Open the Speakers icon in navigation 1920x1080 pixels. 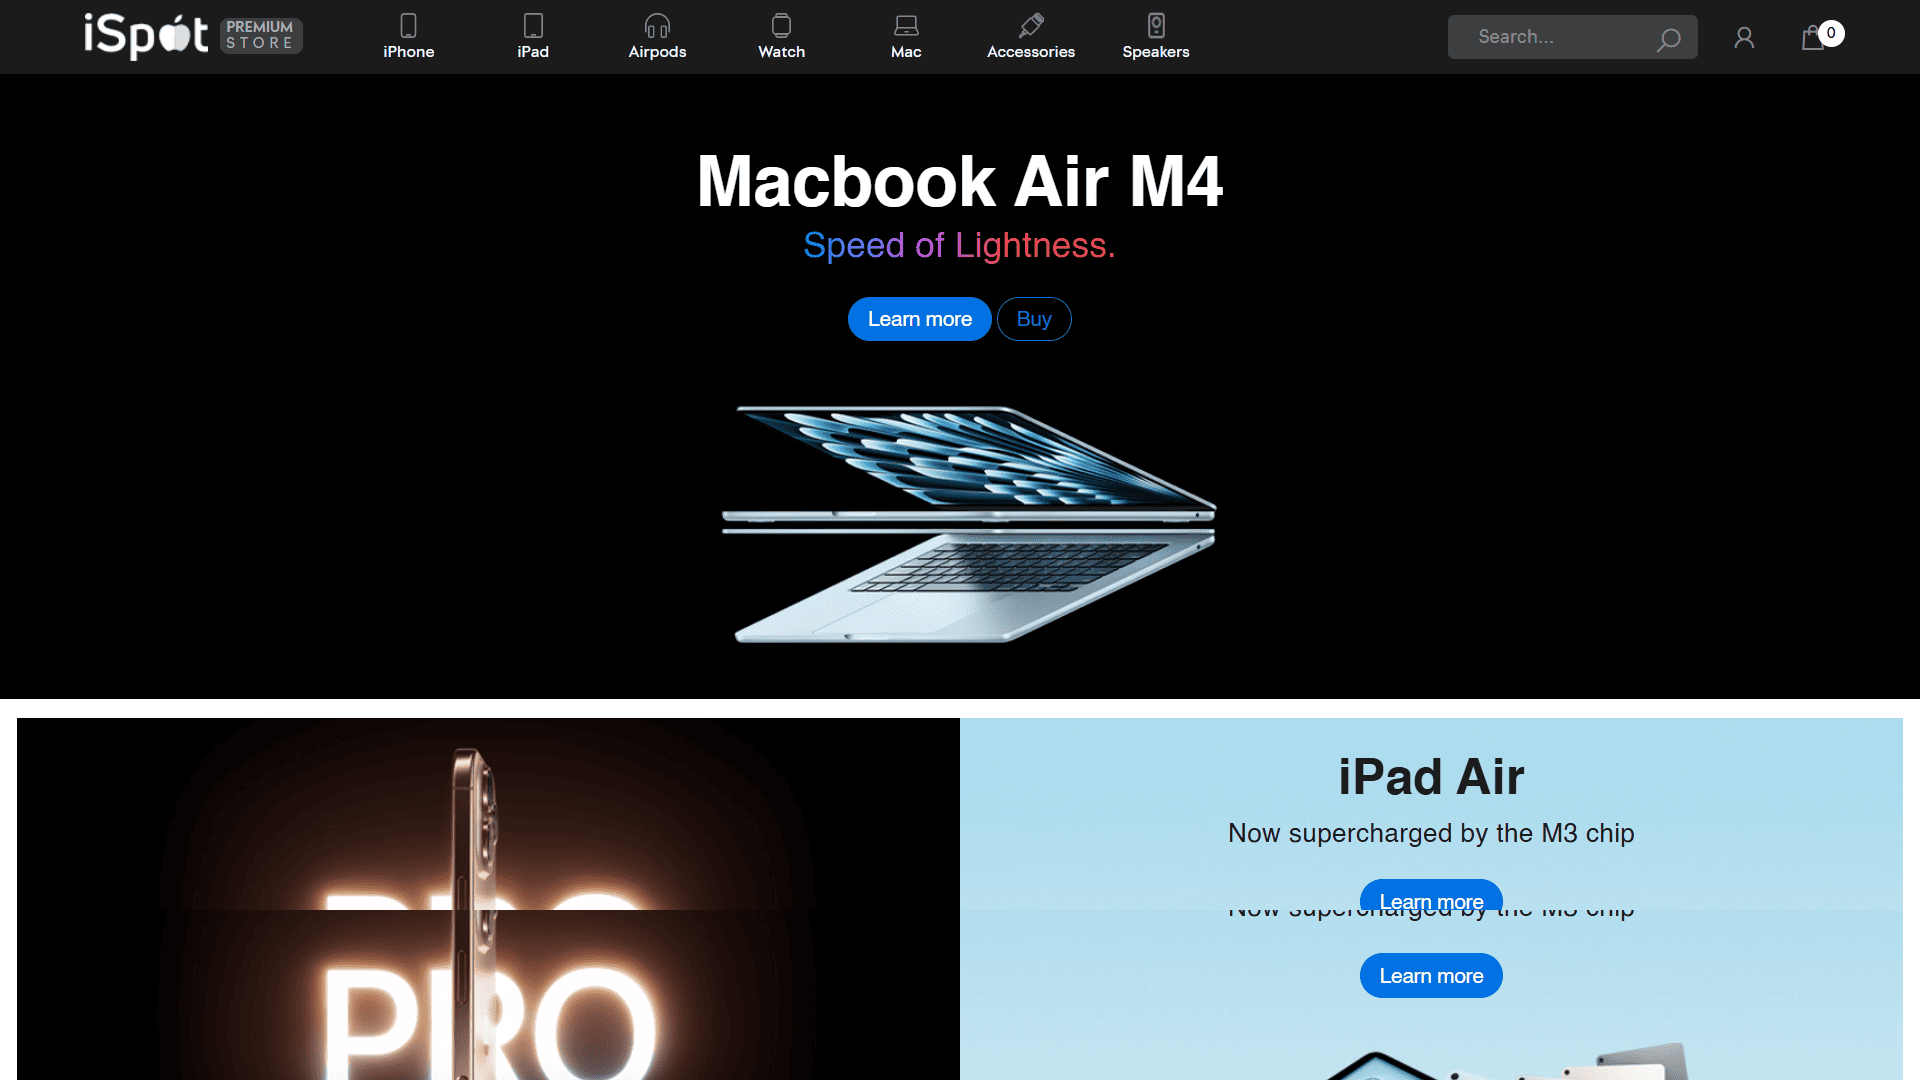[1156, 25]
